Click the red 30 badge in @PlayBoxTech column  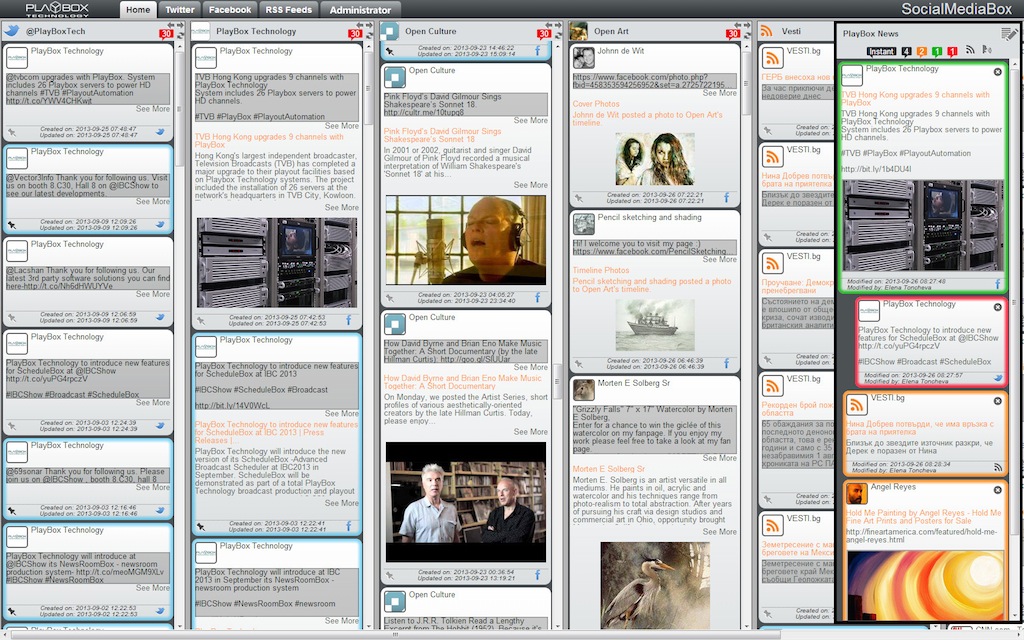click(166, 34)
